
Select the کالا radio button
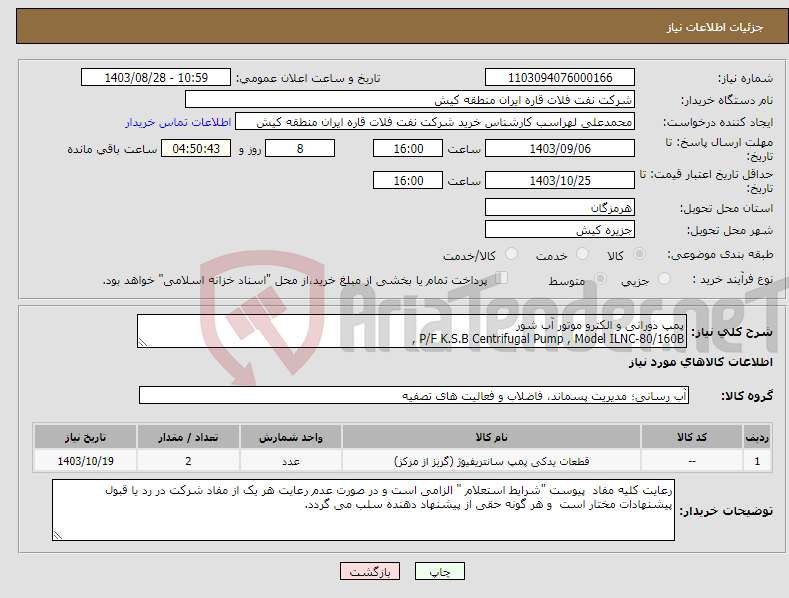[639, 254]
